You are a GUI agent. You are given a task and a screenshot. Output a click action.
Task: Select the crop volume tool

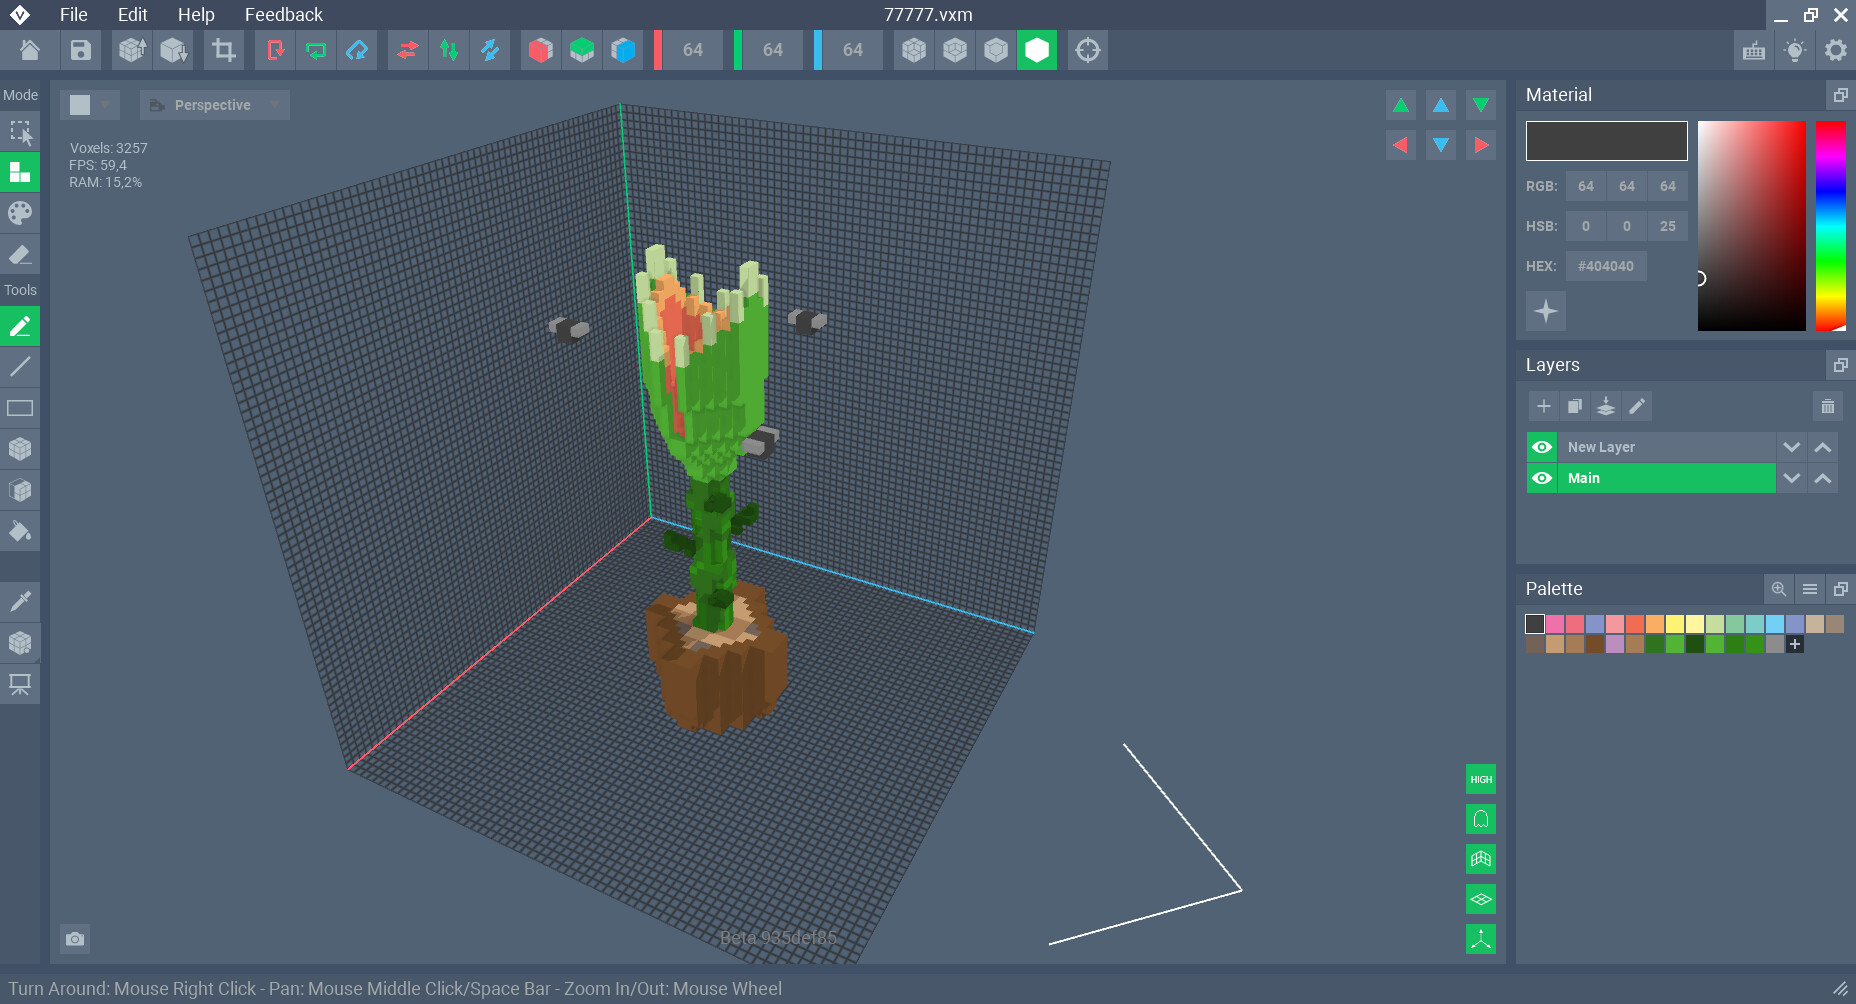coord(224,50)
